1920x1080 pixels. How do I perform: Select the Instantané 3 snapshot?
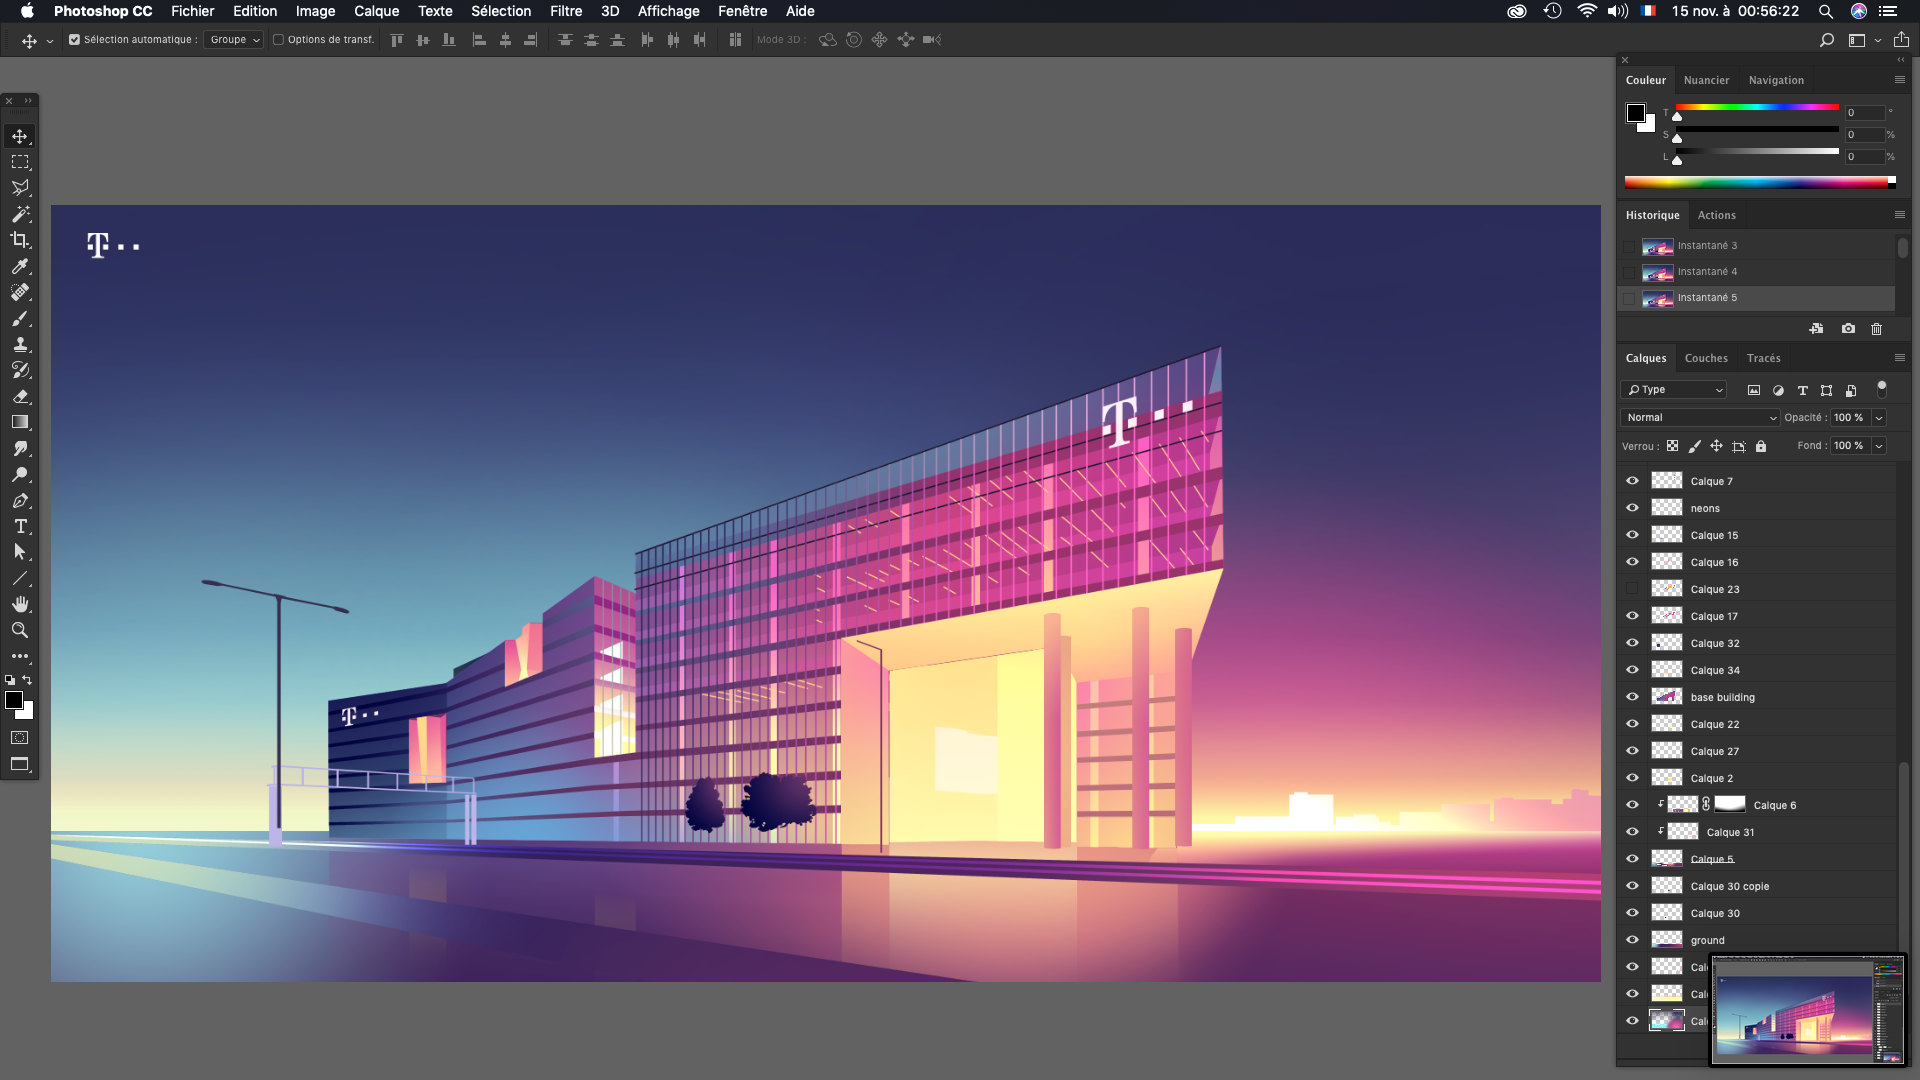[x=1756, y=246]
